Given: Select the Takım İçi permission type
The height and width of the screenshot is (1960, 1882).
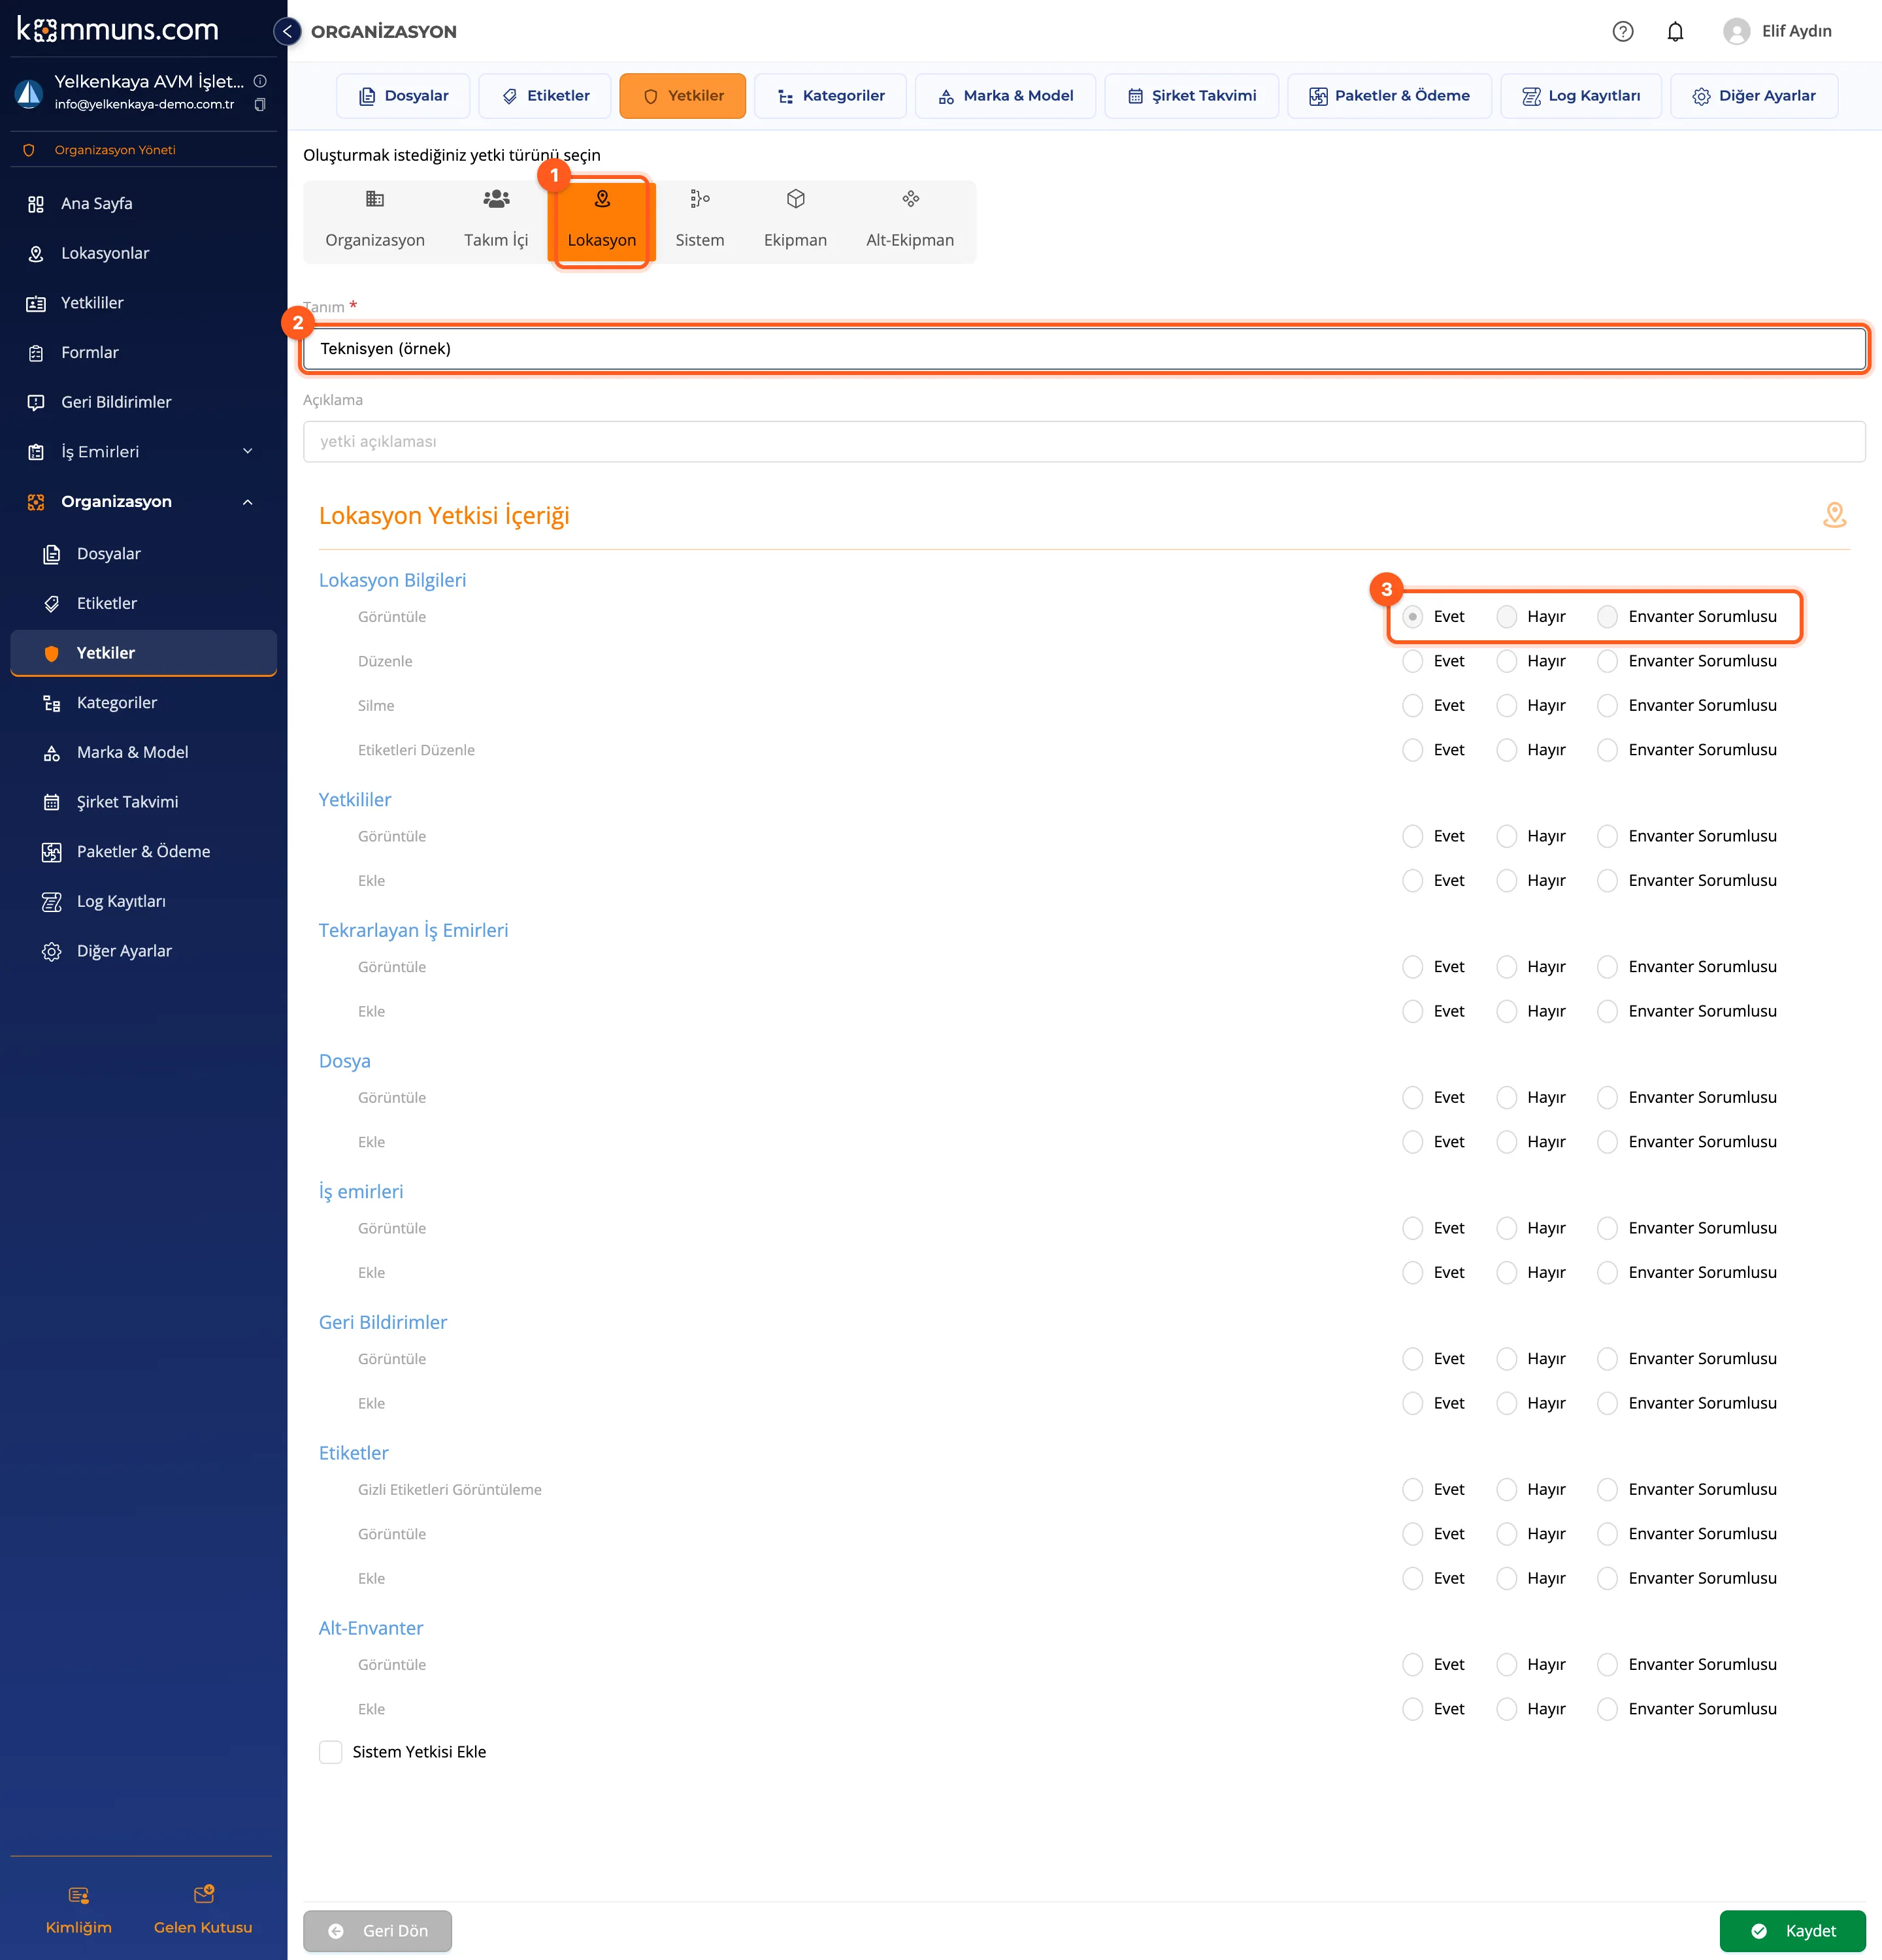Looking at the screenshot, I should click(496, 221).
